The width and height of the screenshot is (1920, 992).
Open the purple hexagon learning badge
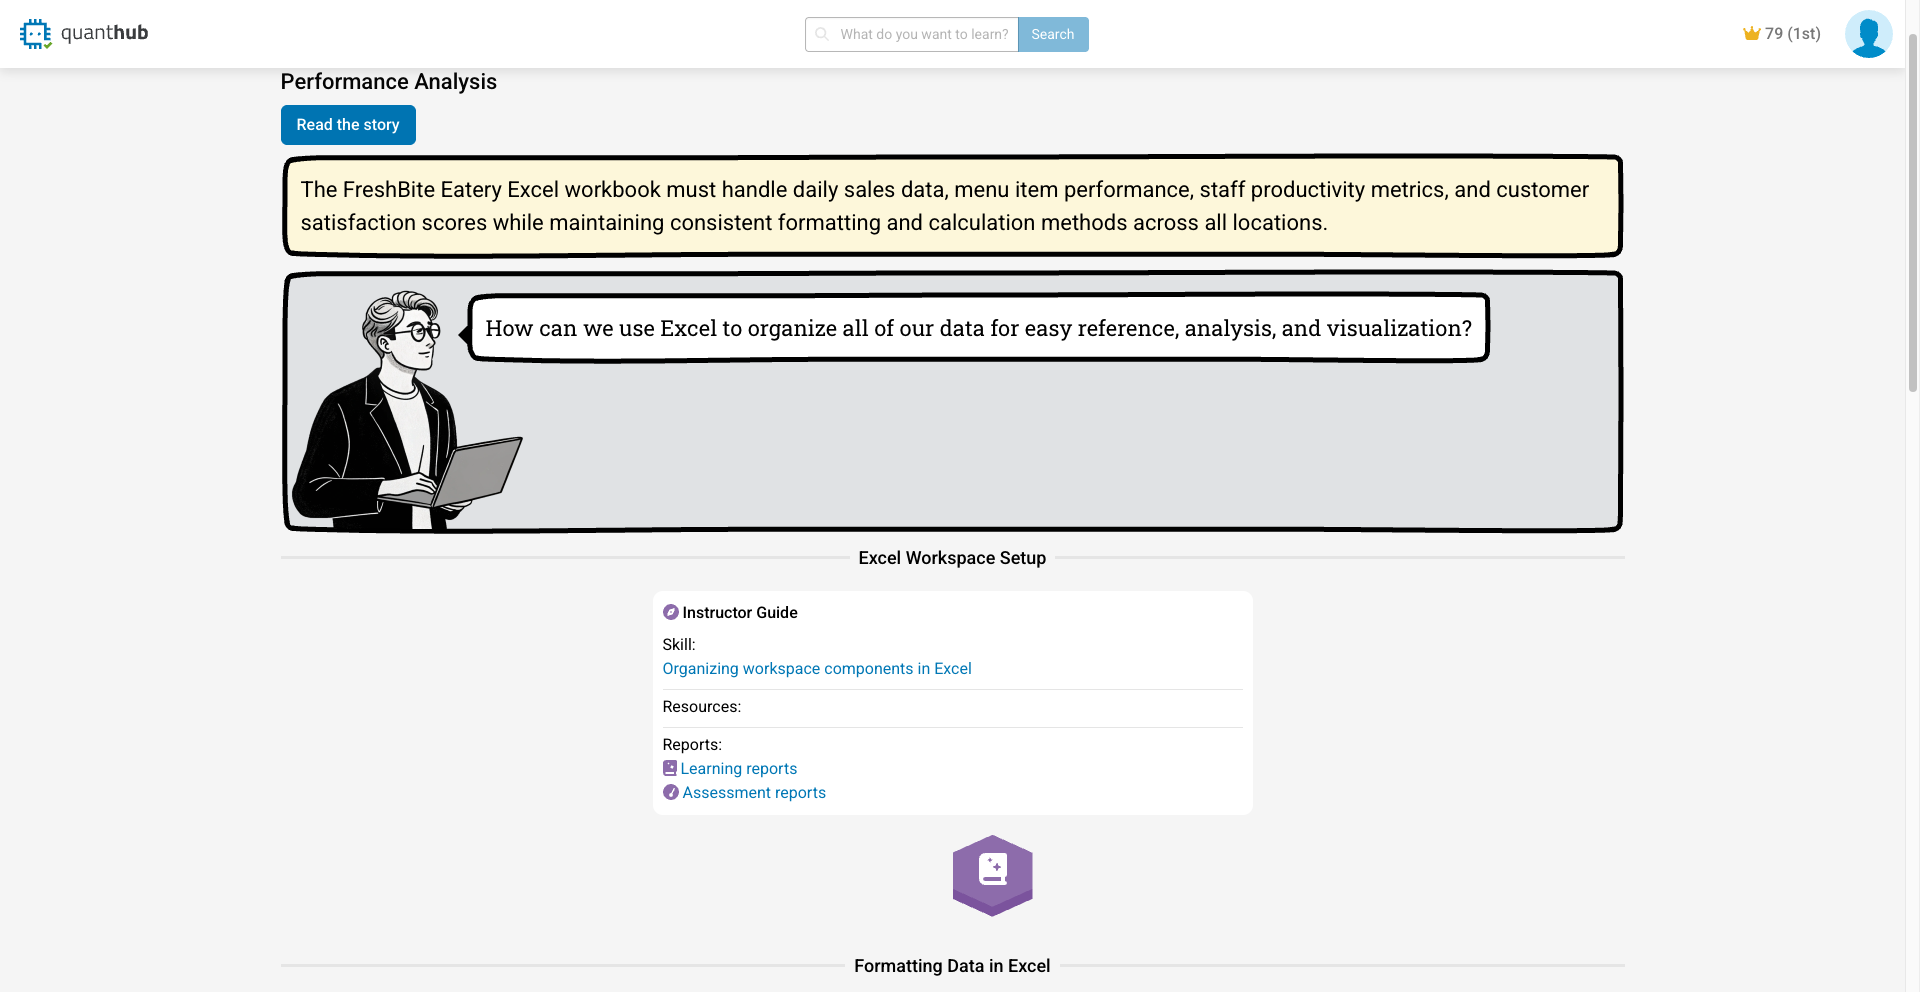pyautogui.click(x=992, y=875)
